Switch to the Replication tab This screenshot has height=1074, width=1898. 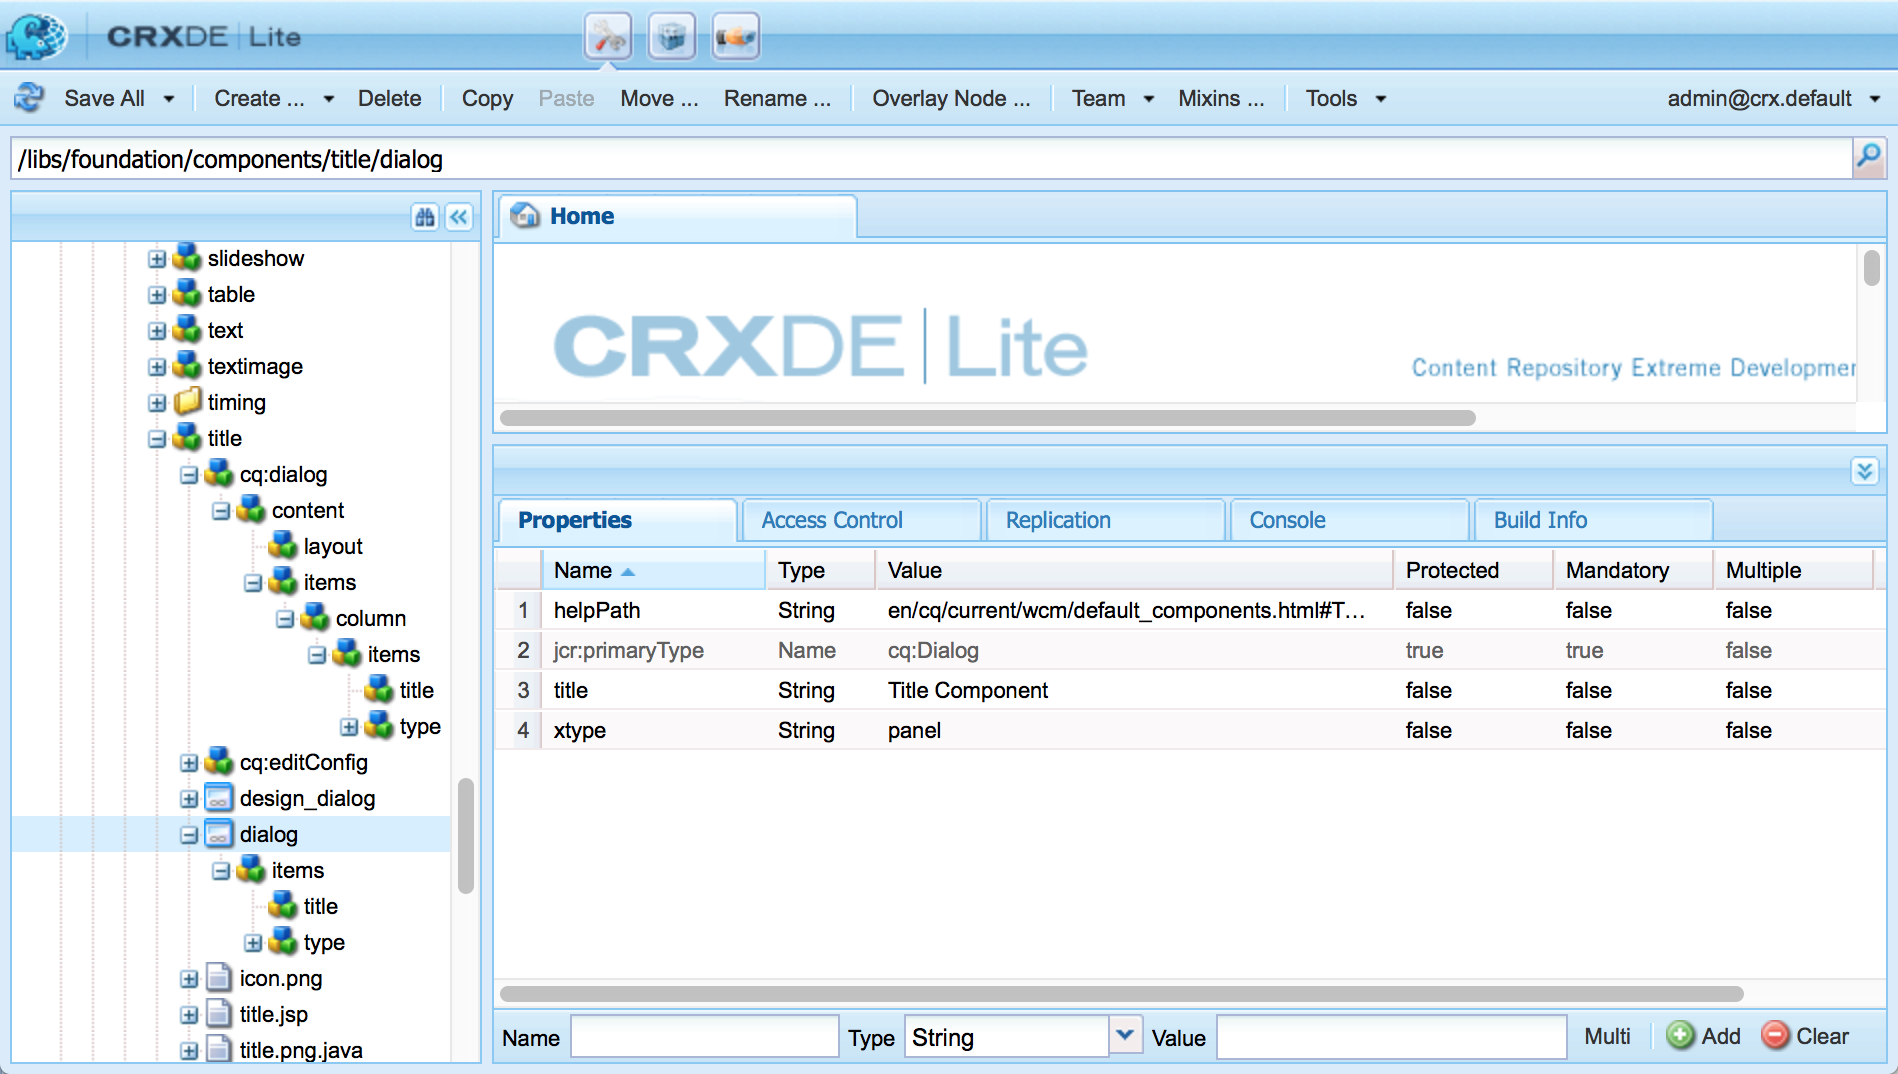1105,520
